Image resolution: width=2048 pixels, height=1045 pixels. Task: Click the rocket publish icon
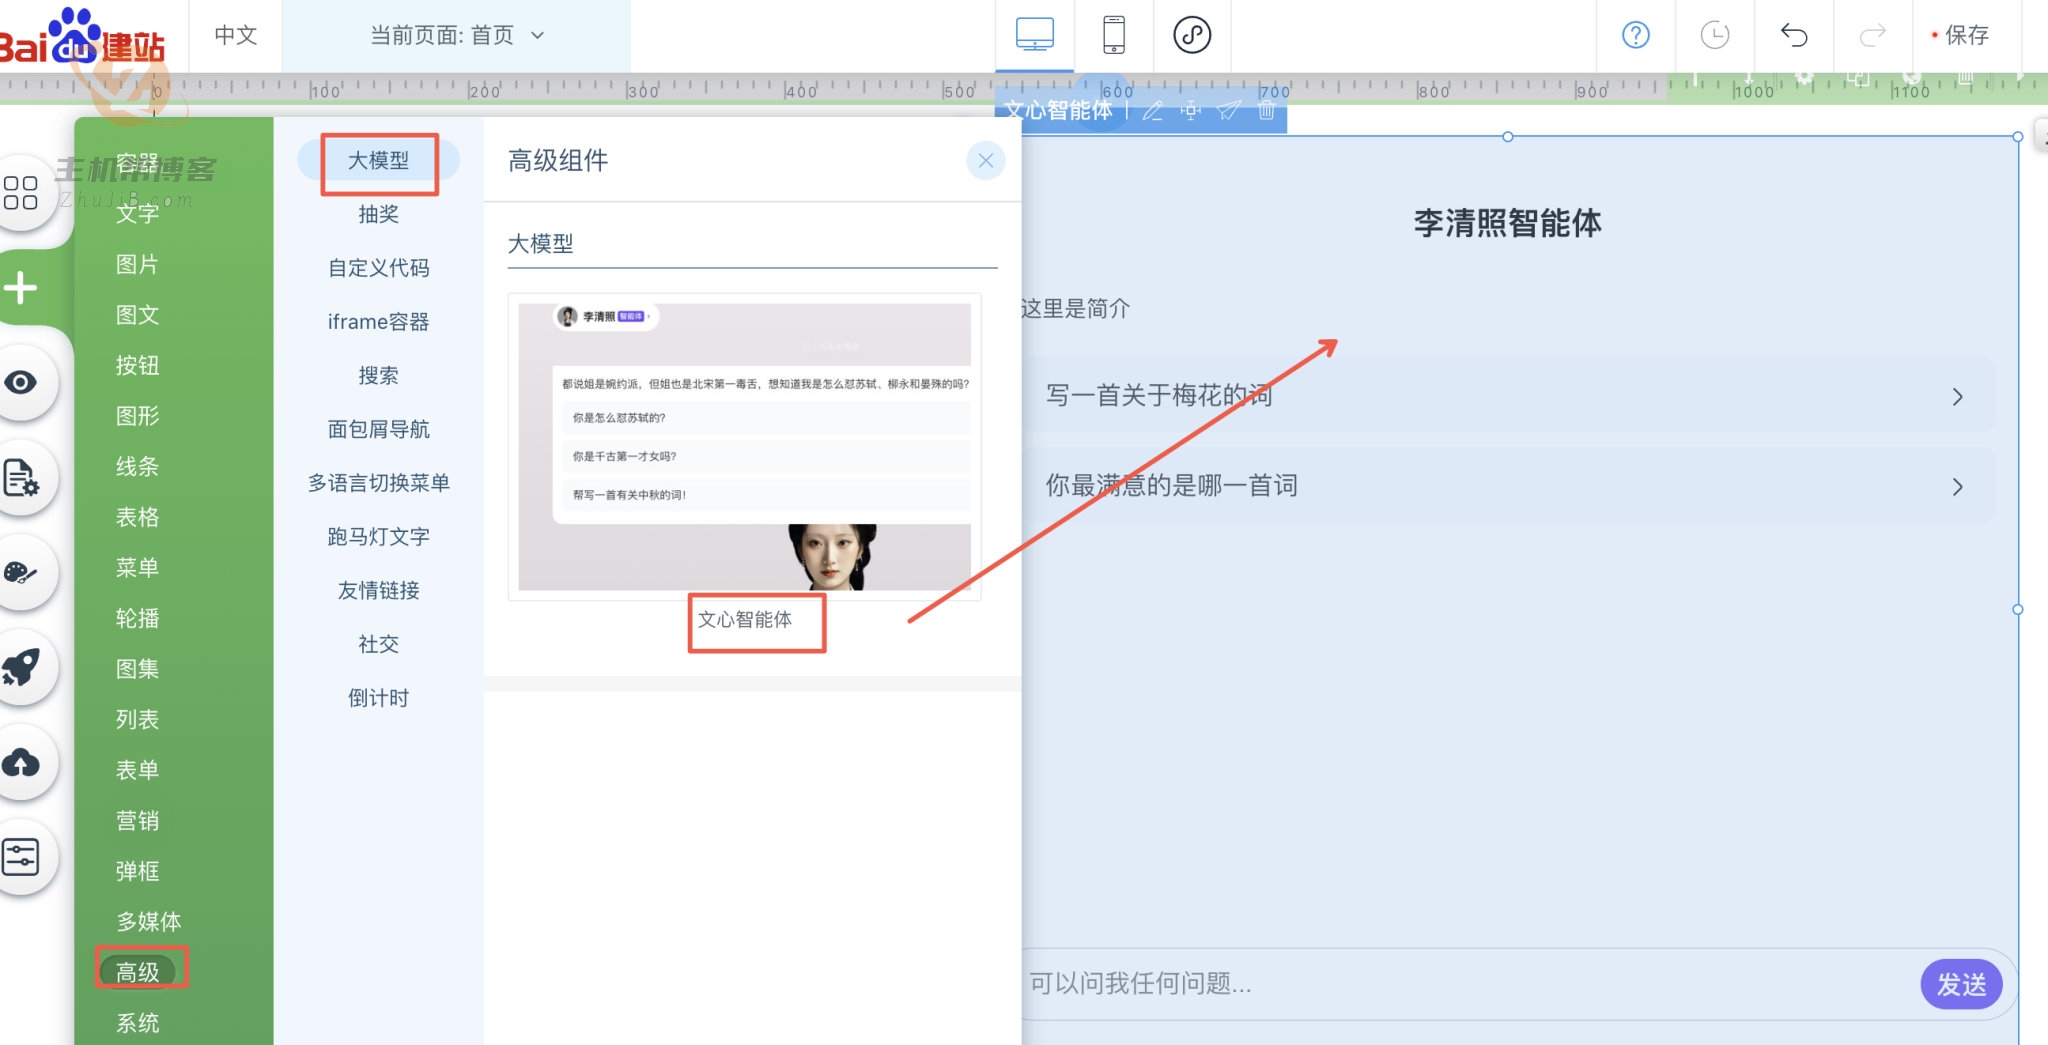point(20,667)
